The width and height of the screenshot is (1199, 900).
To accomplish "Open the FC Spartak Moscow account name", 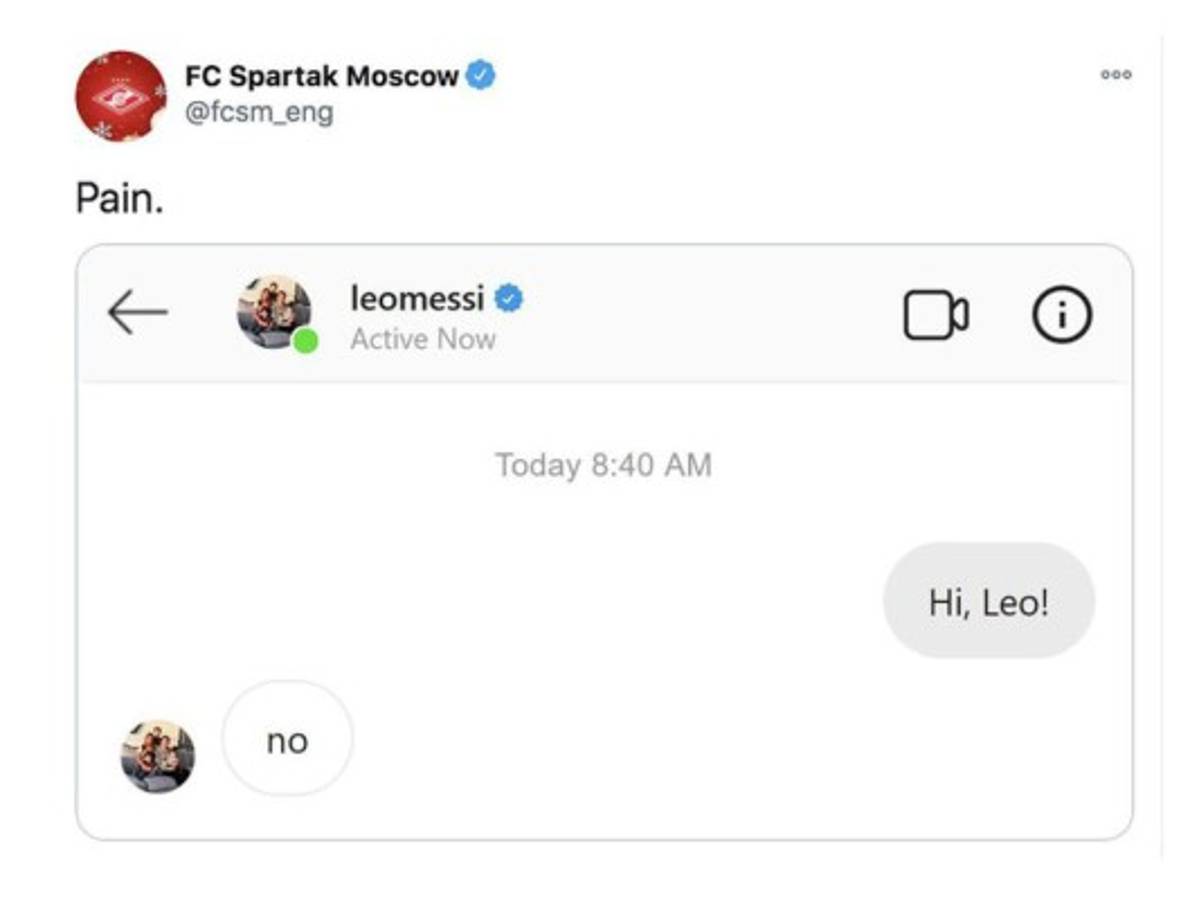I will point(321,76).
